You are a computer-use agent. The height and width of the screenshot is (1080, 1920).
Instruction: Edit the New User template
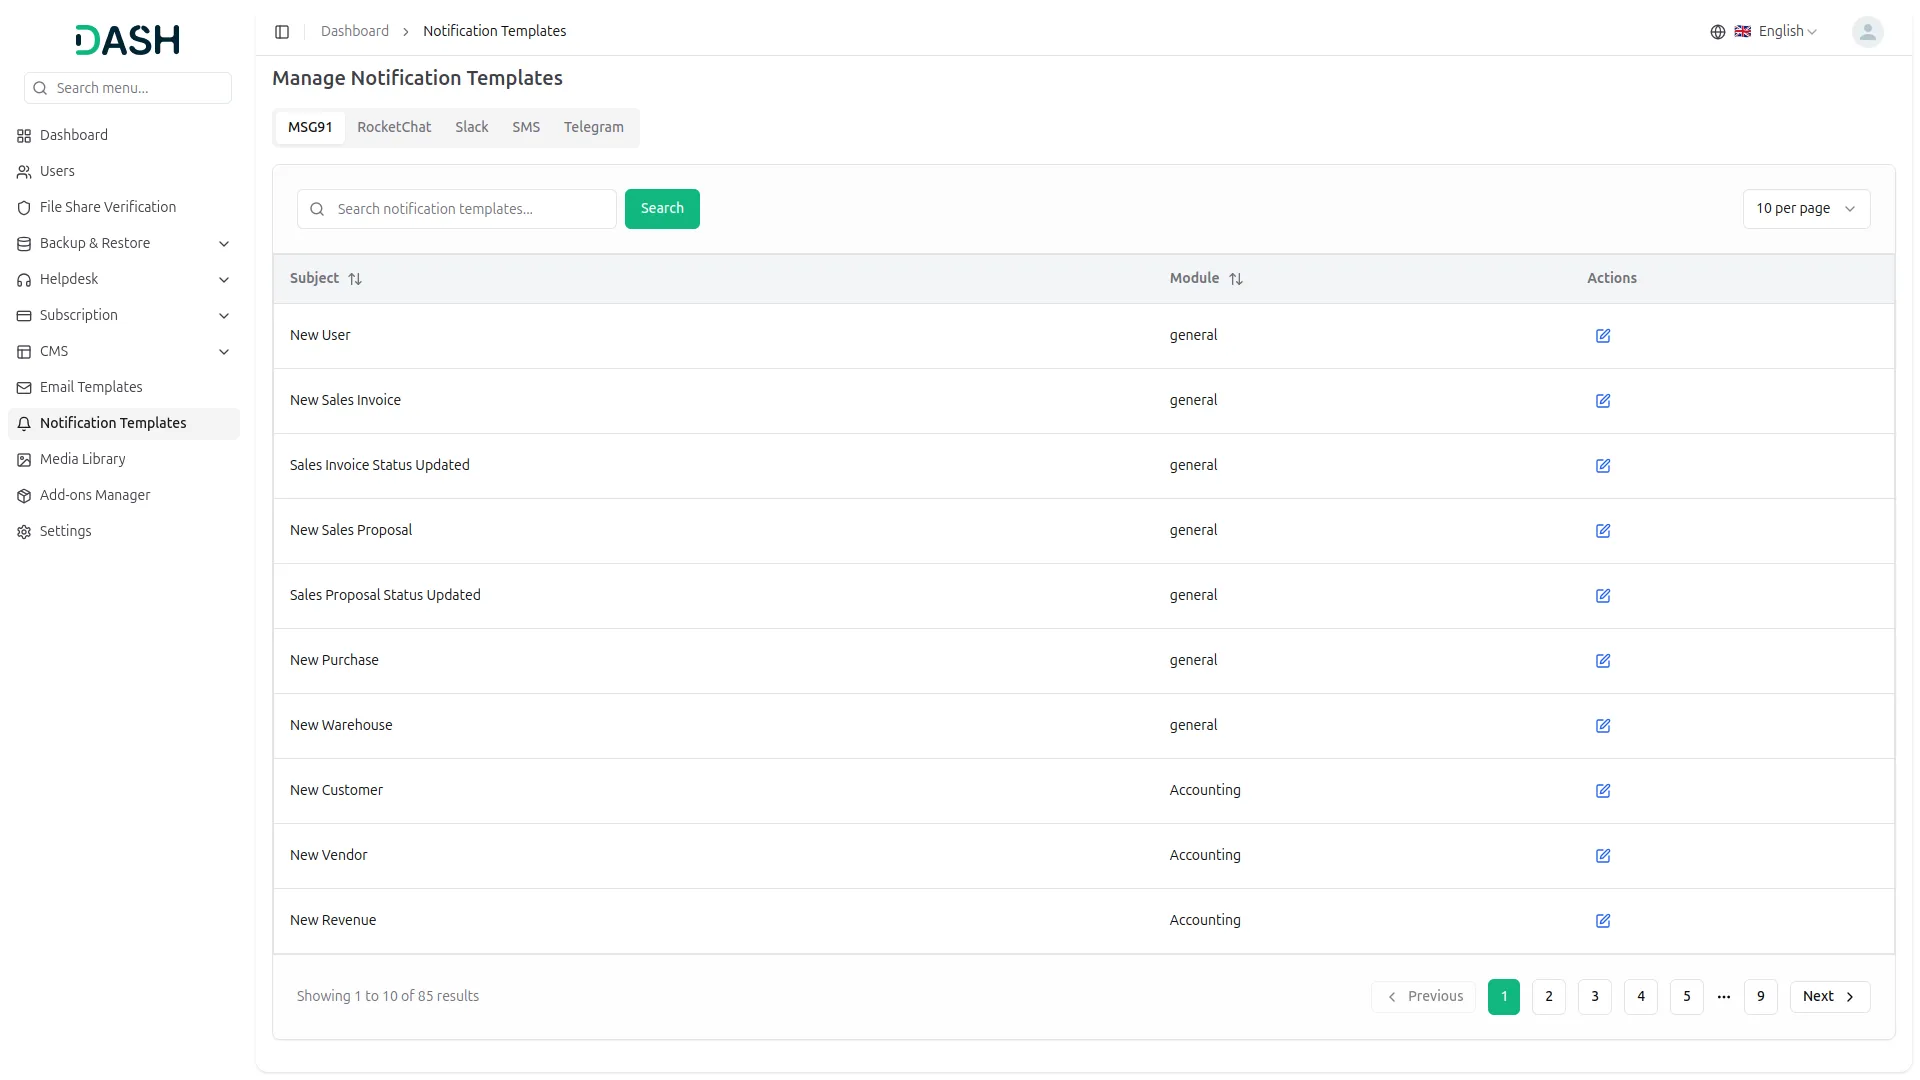1602,336
